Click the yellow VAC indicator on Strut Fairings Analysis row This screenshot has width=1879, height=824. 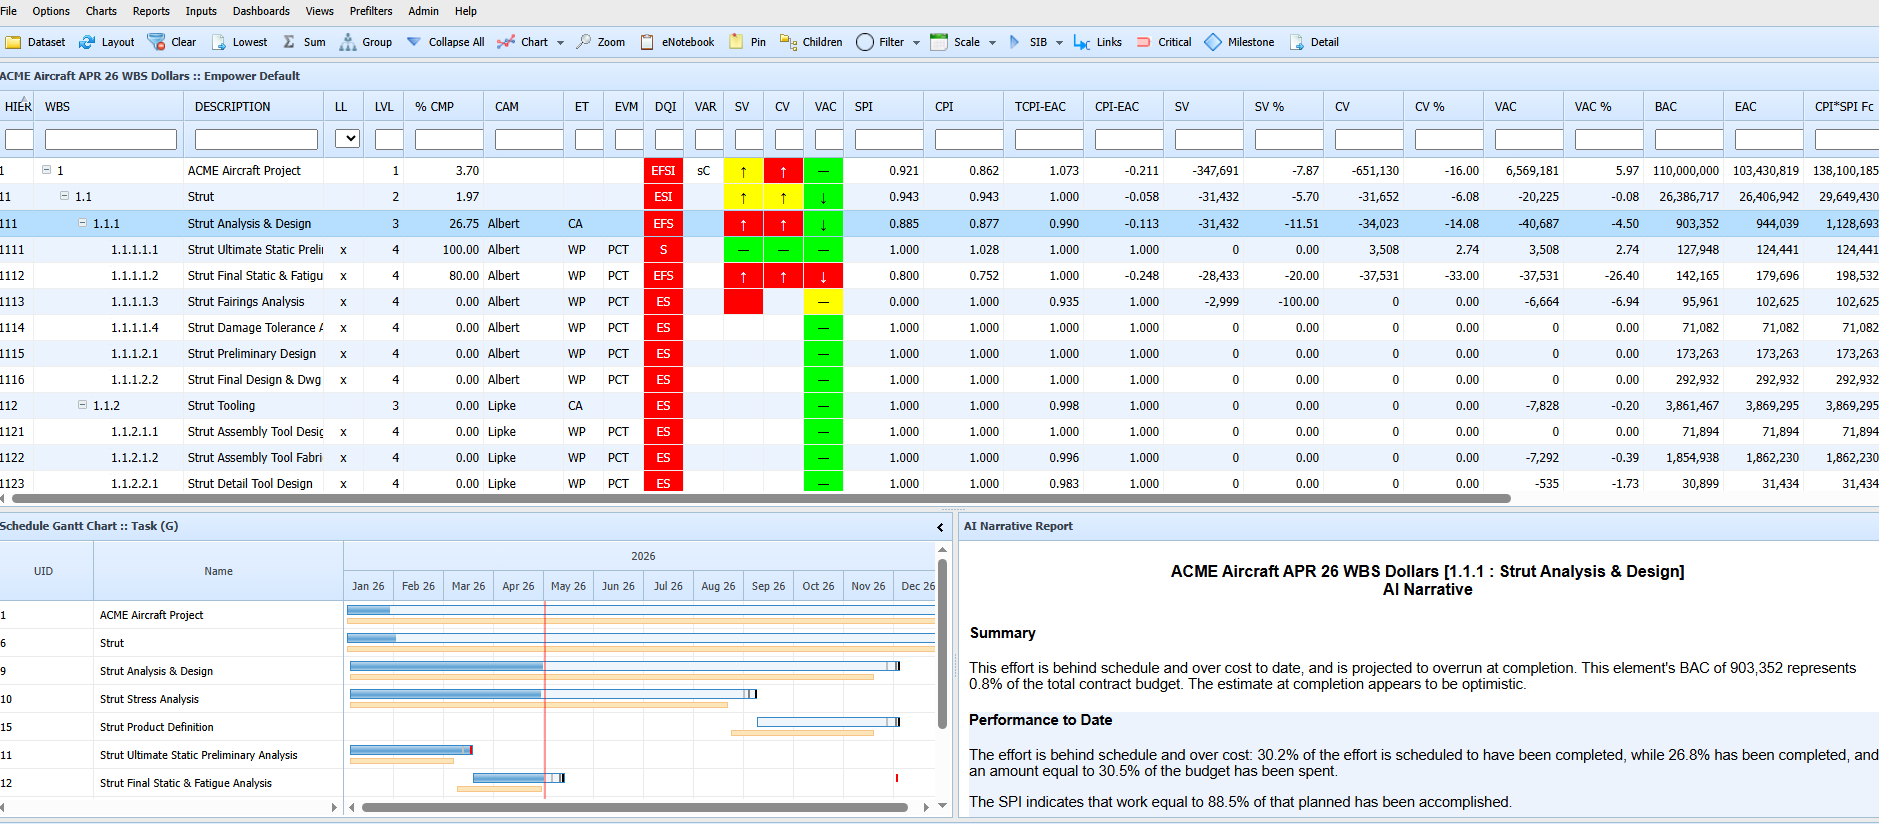(823, 301)
